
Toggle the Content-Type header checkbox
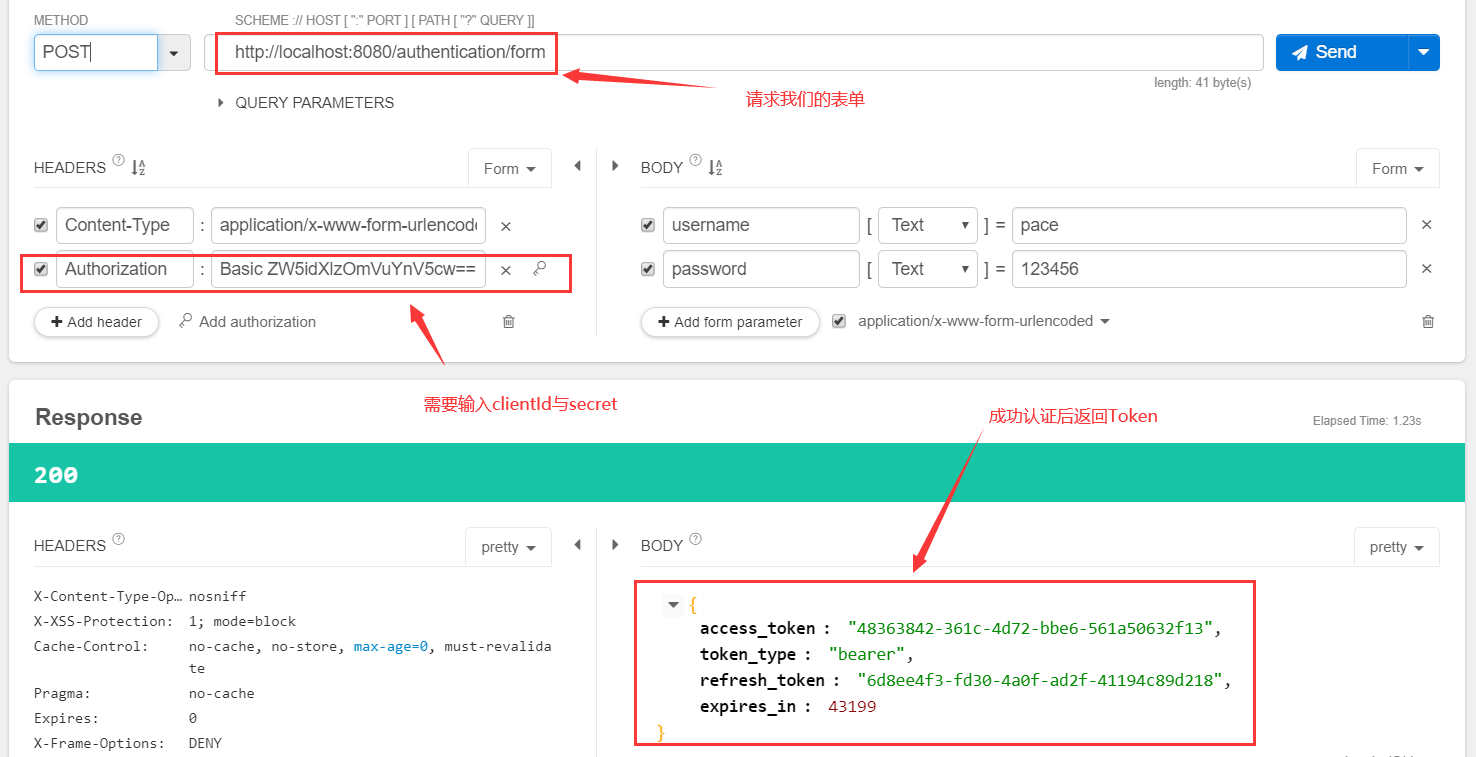pyautogui.click(x=41, y=225)
